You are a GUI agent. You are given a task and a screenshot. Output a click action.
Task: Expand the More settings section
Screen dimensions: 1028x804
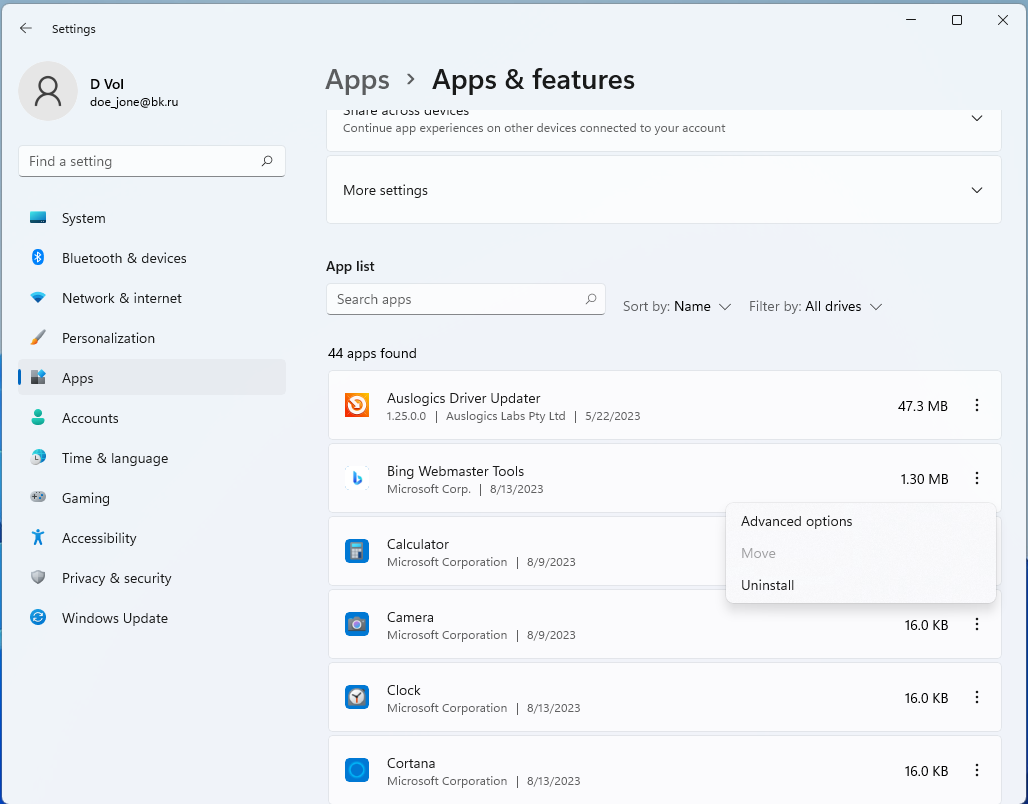(x=663, y=190)
